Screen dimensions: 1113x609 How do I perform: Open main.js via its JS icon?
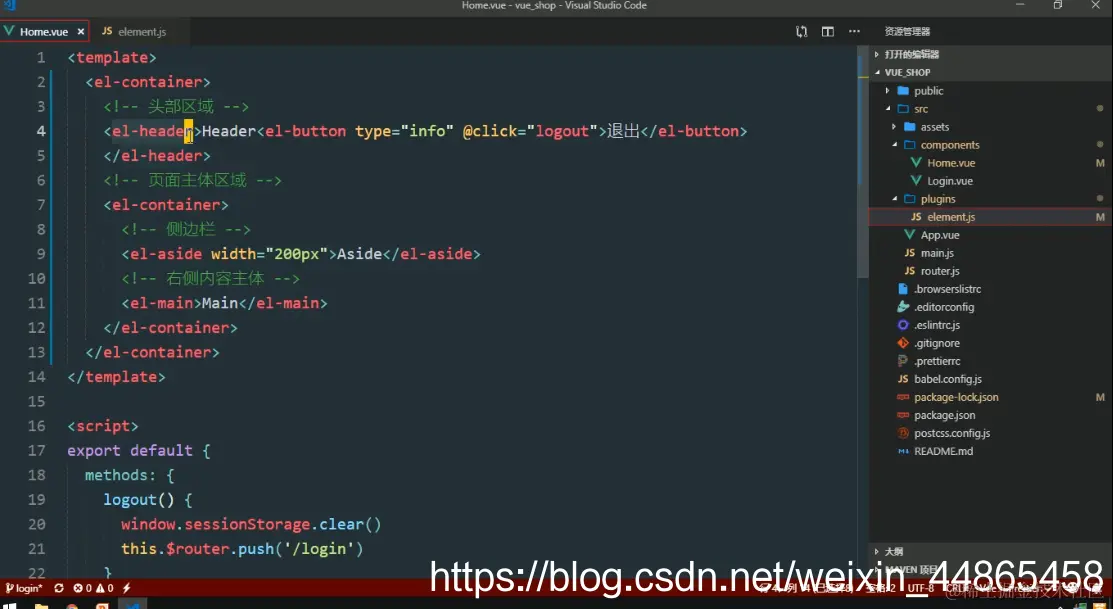point(909,253)
